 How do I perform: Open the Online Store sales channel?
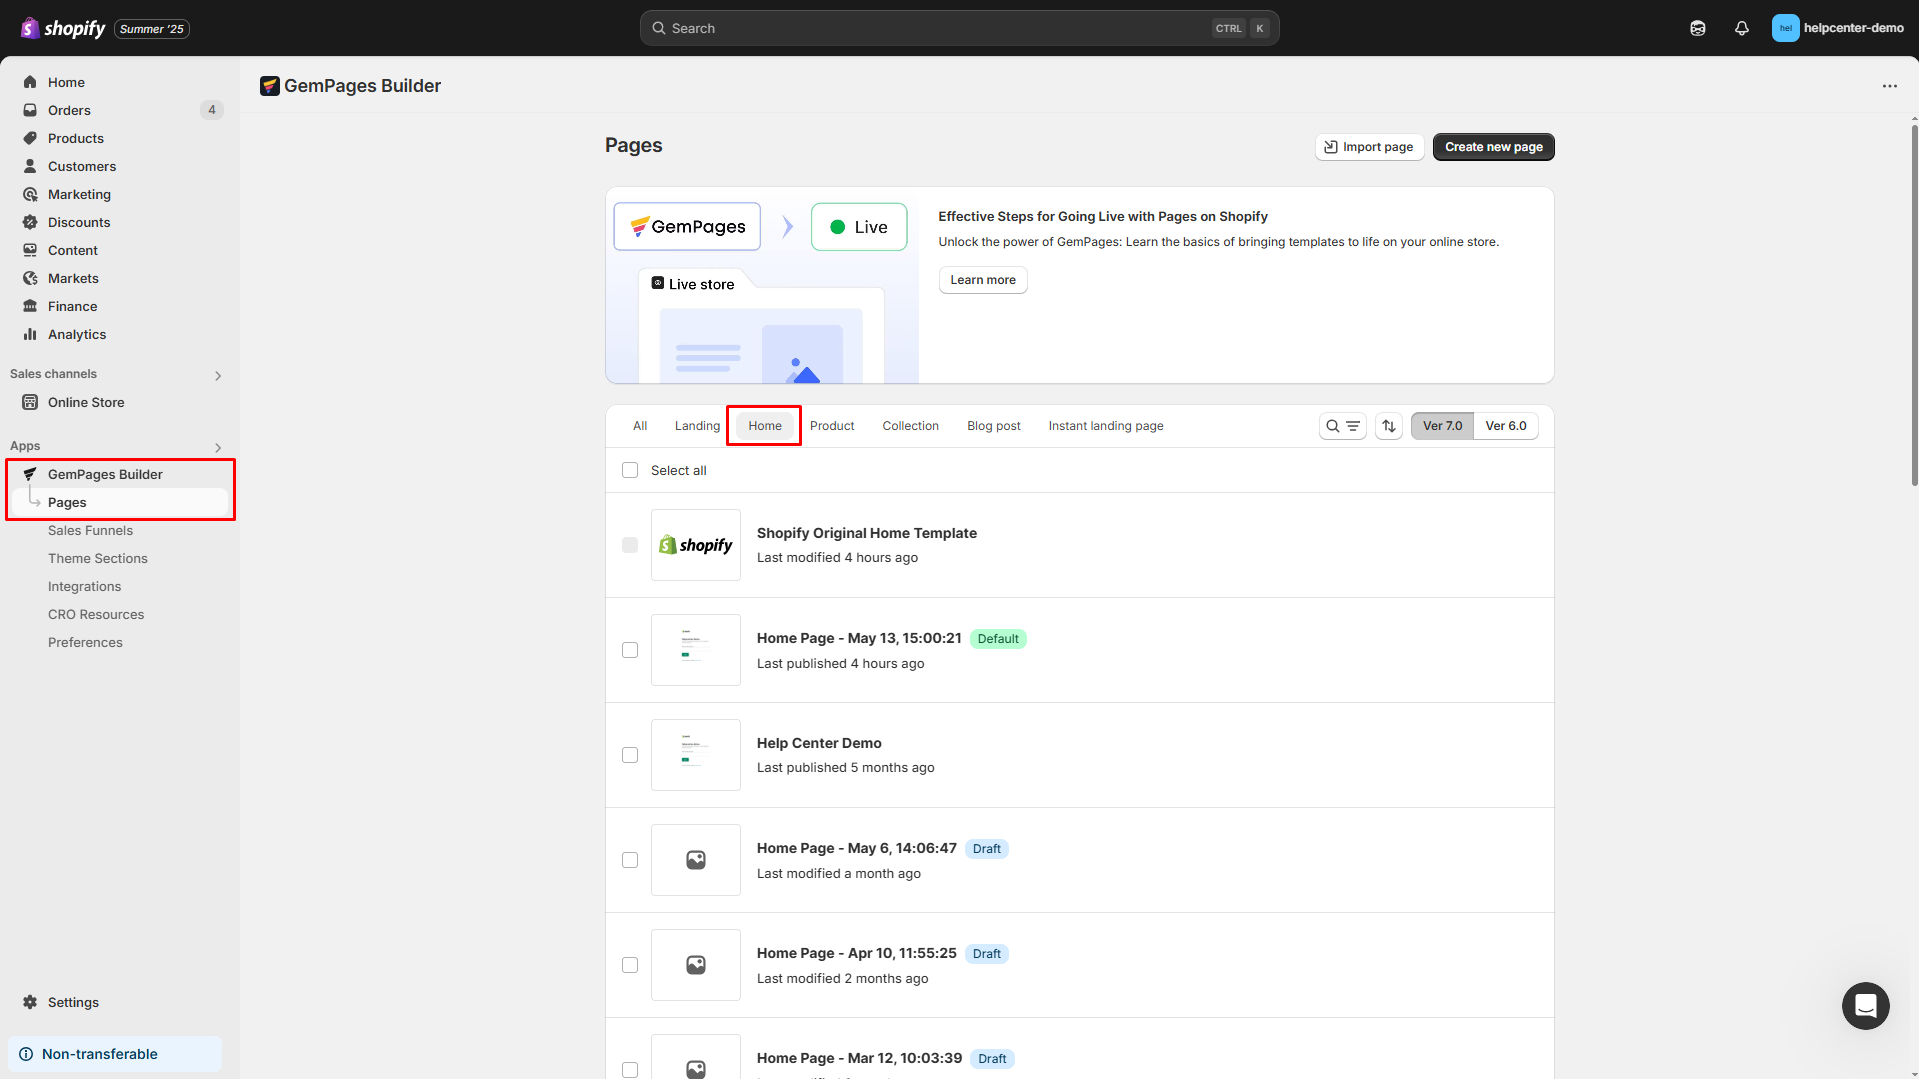point(86,402)
